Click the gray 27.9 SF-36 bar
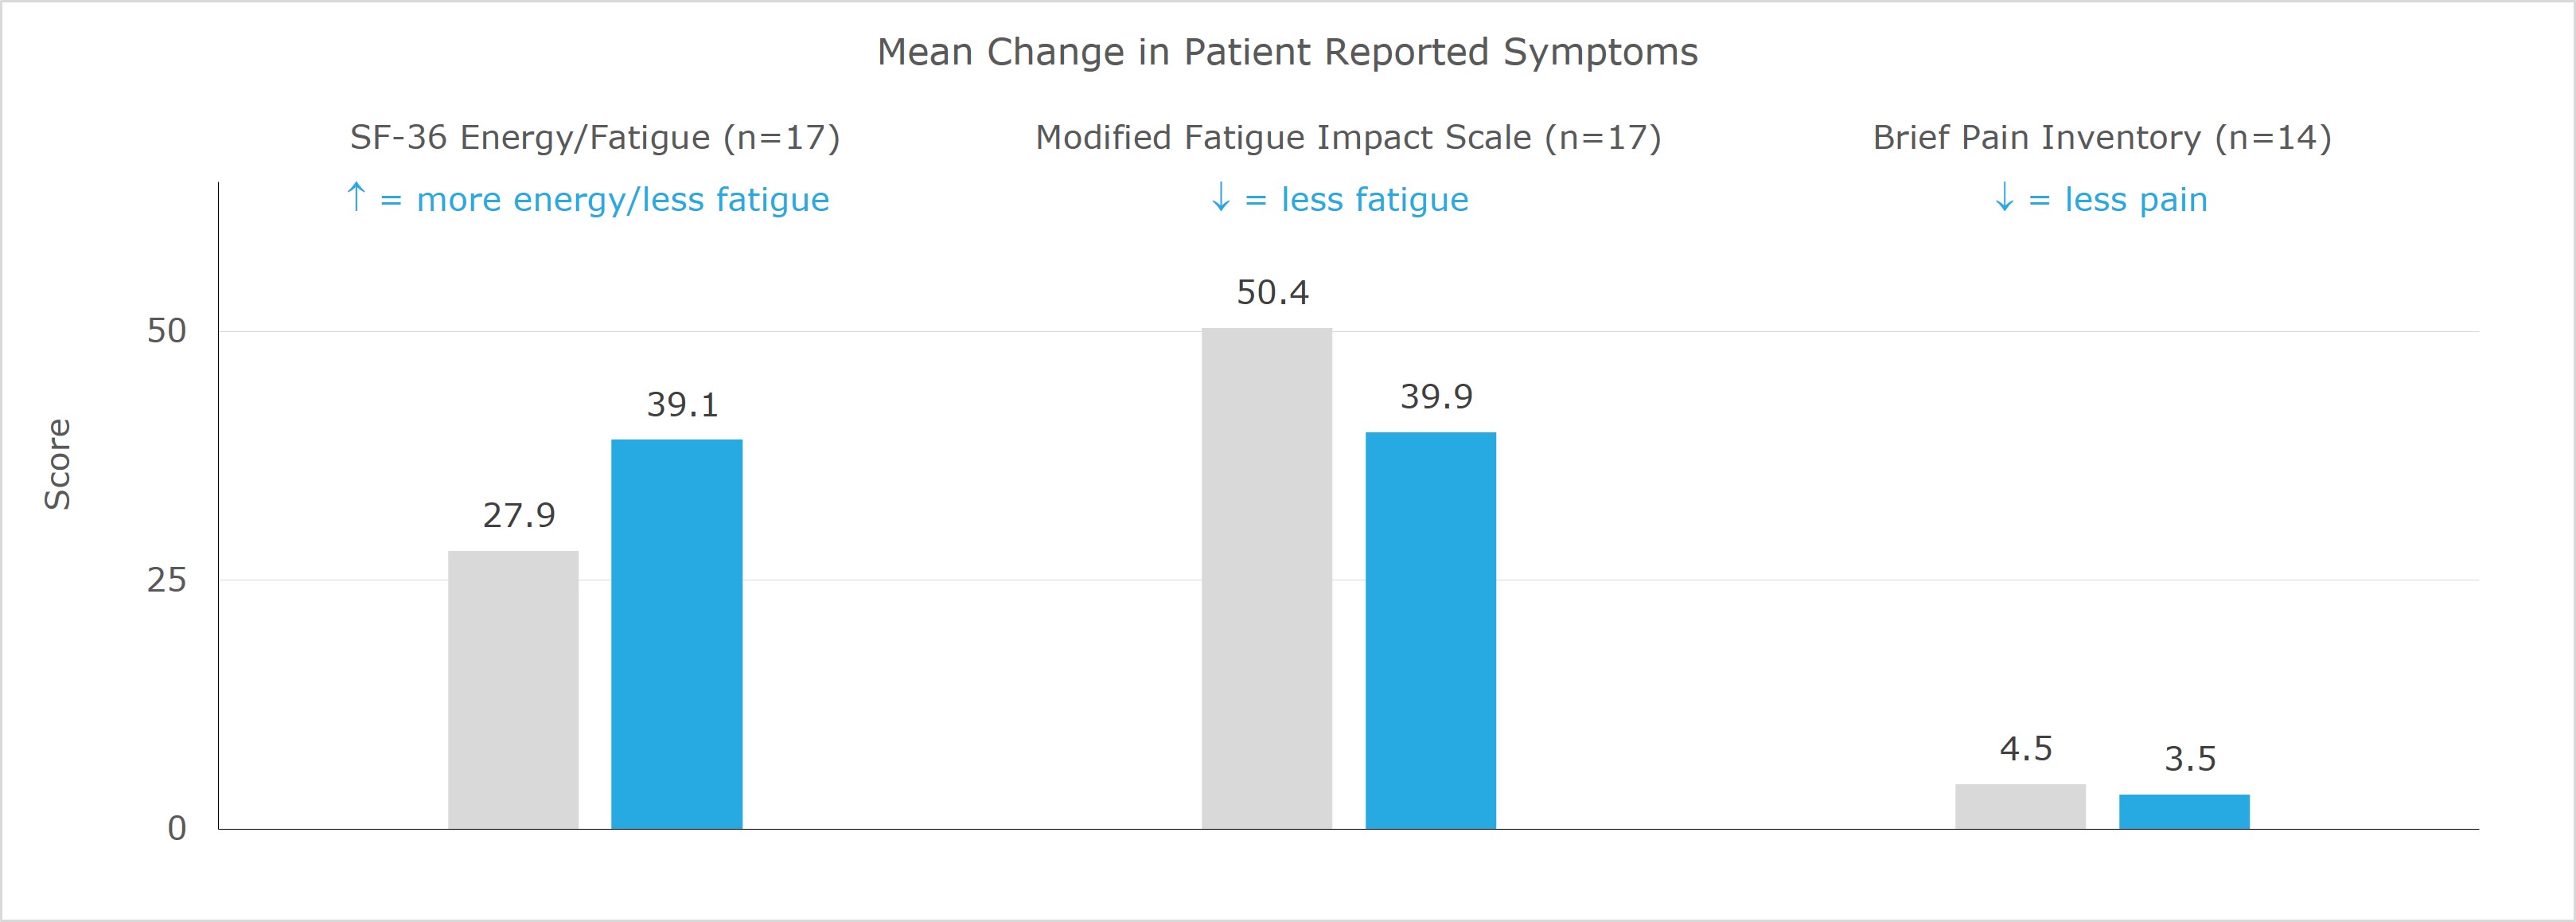Screen dimensions: 2576x922 (x=513, y=690)
